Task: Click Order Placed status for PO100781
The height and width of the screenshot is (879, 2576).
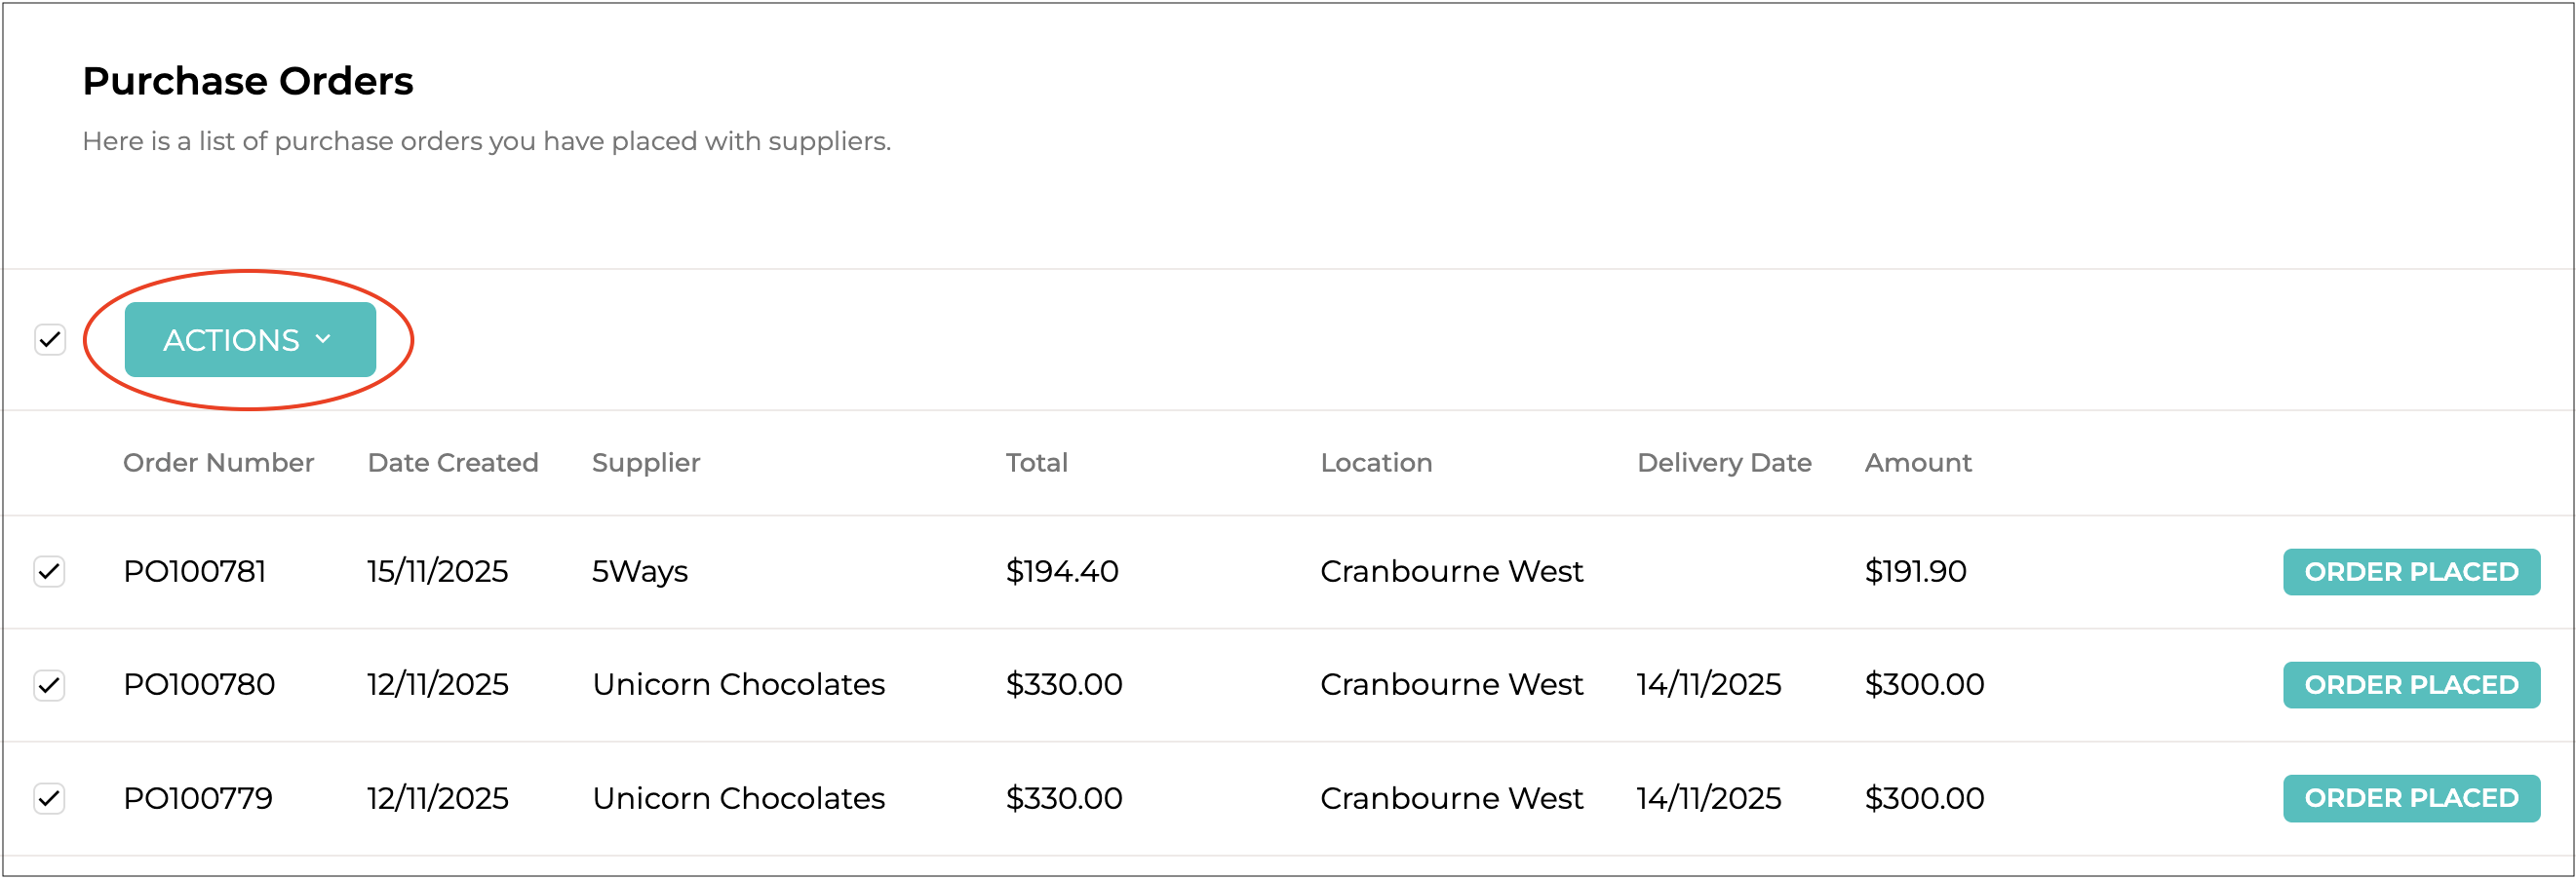Action: 2410,572
